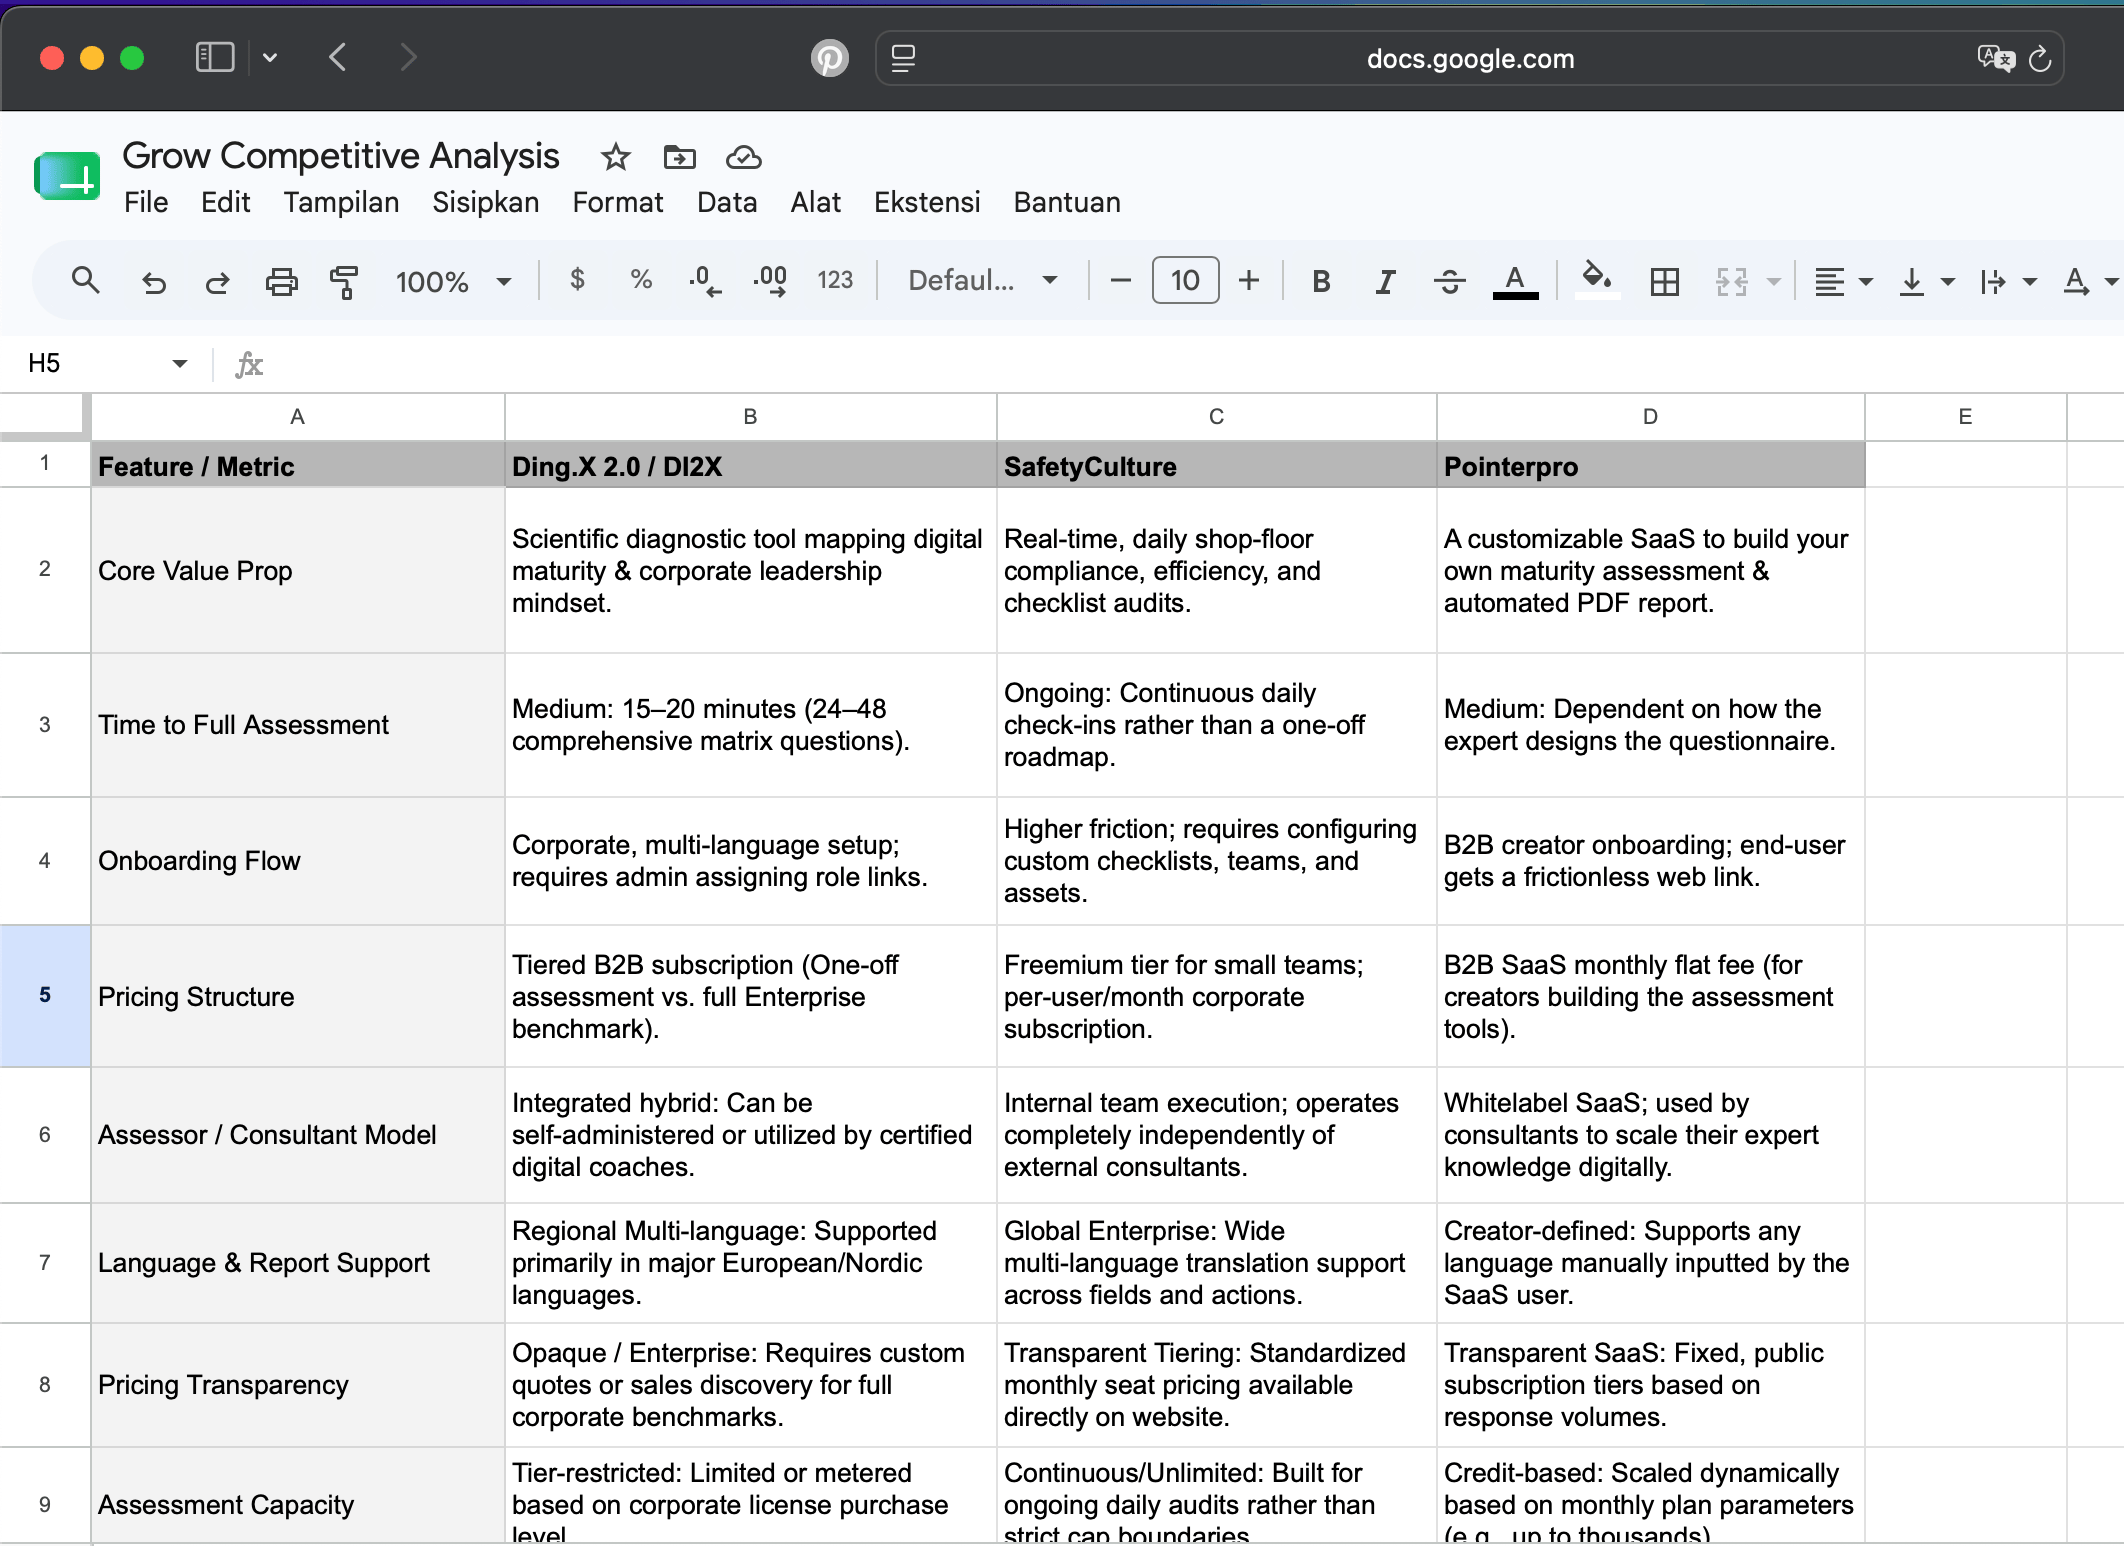Screen dimensions: 2124x1546
Task: Click the undo arrow icon
Action: point(153,282)
